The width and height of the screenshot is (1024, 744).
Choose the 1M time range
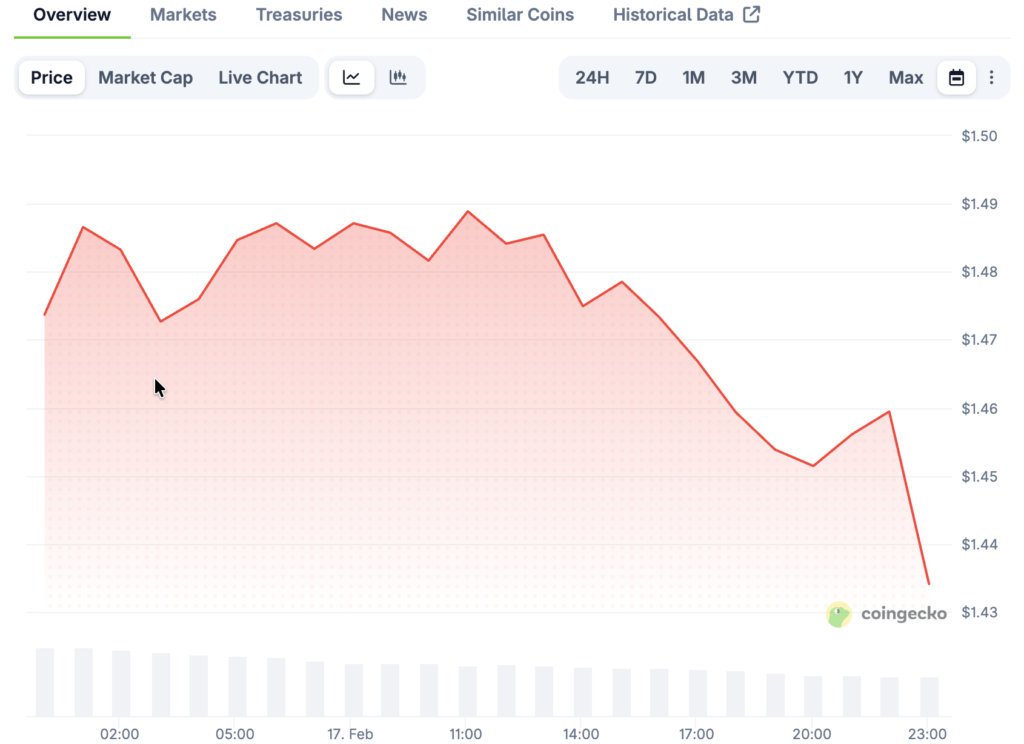click(x=693, y=78)
